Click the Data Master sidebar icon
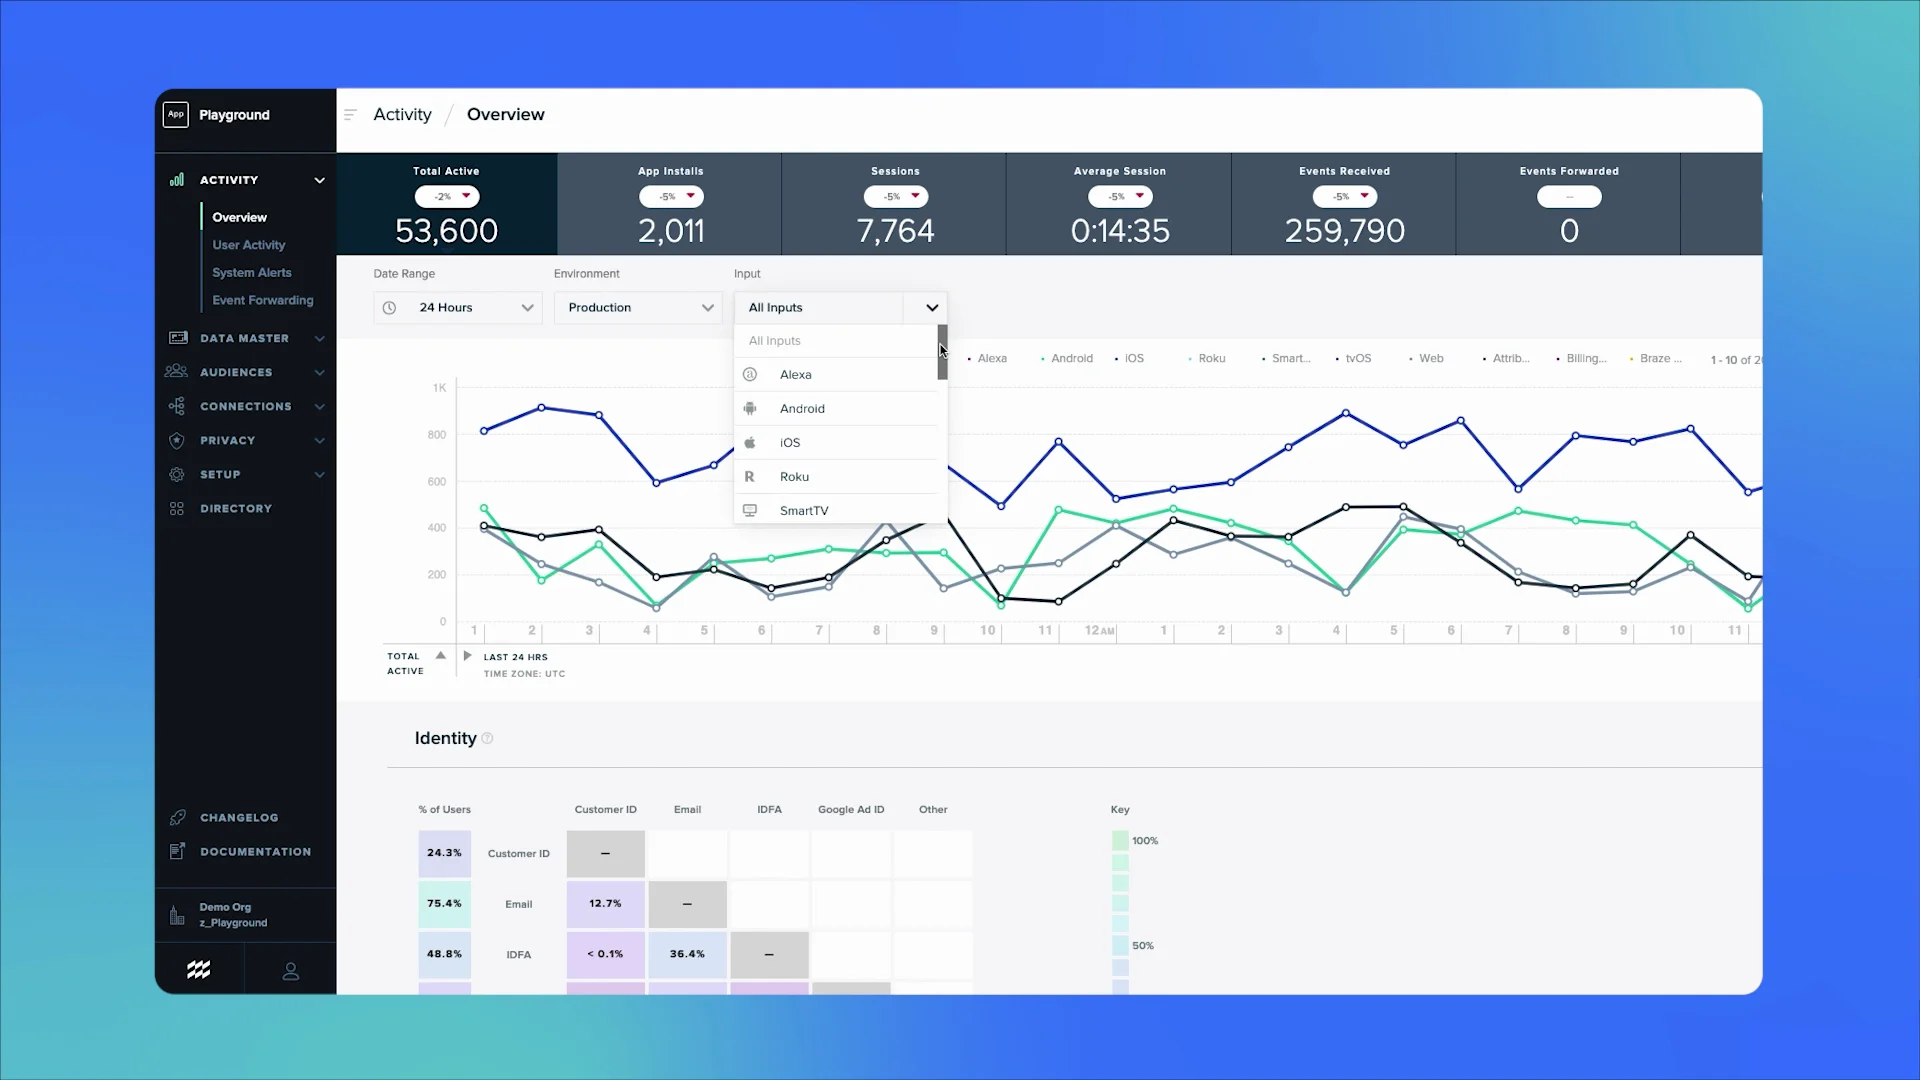This screenshot has height=1080, width=1920. click(178, 338)
